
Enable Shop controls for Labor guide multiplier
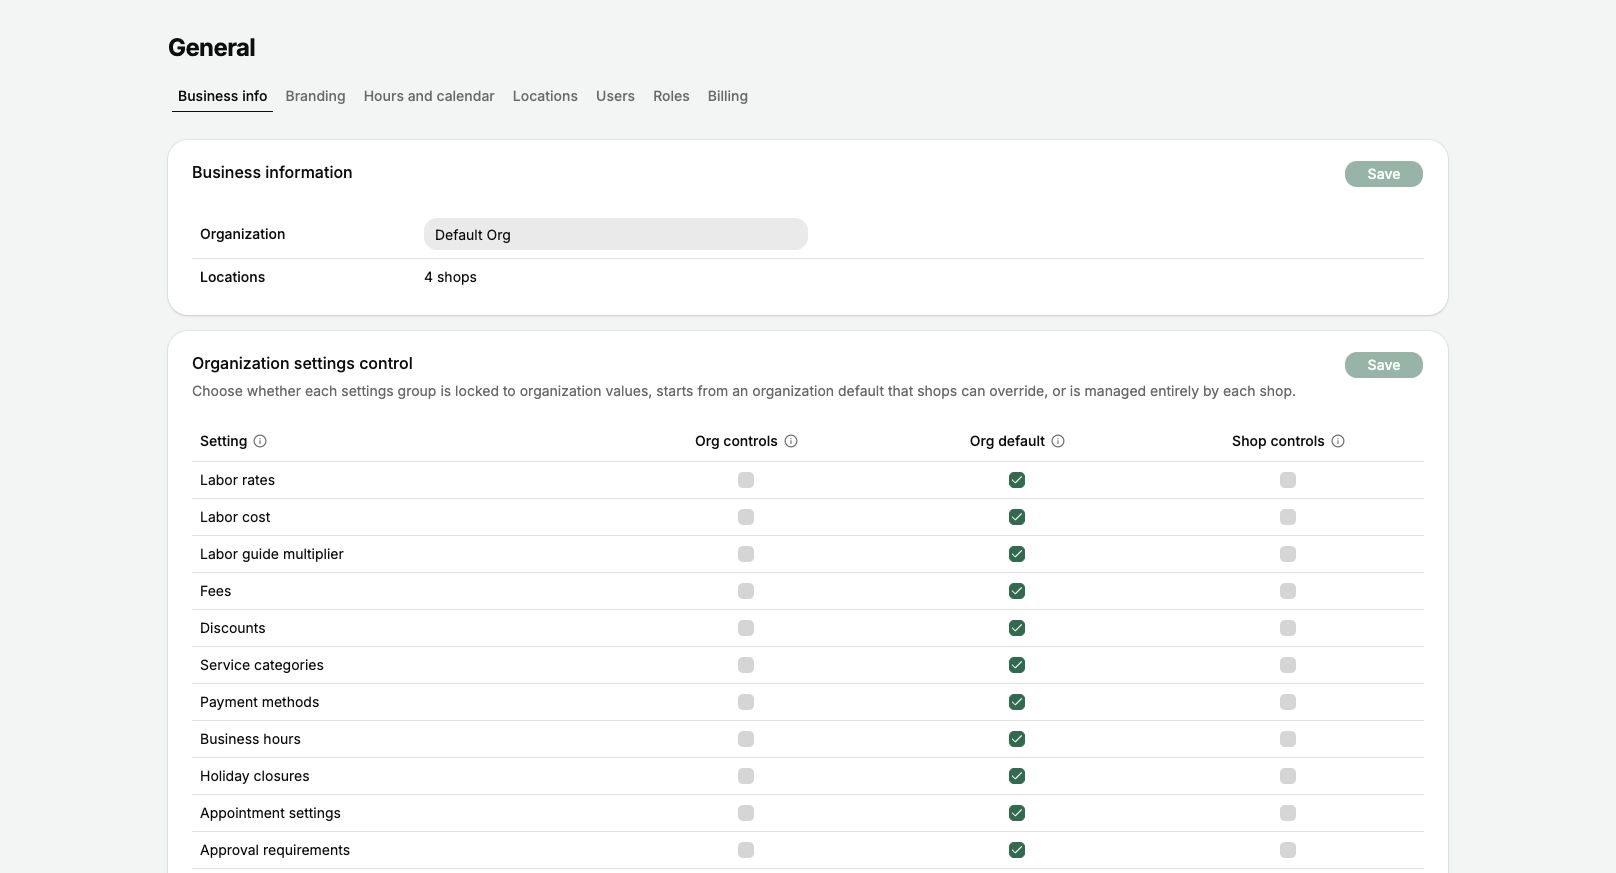coord(1288,554)
